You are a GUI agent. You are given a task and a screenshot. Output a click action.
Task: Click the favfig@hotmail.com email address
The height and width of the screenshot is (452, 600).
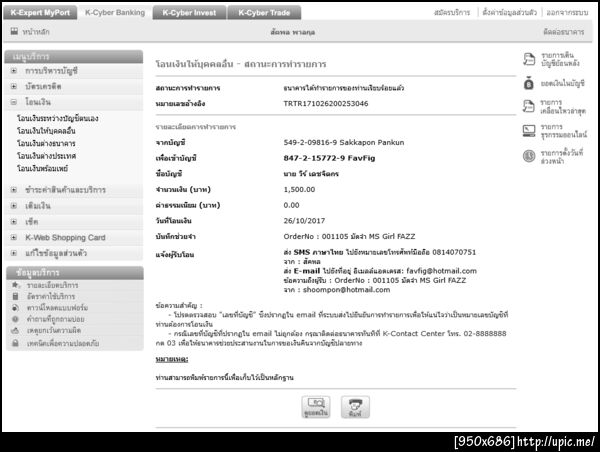click(441, 271)
